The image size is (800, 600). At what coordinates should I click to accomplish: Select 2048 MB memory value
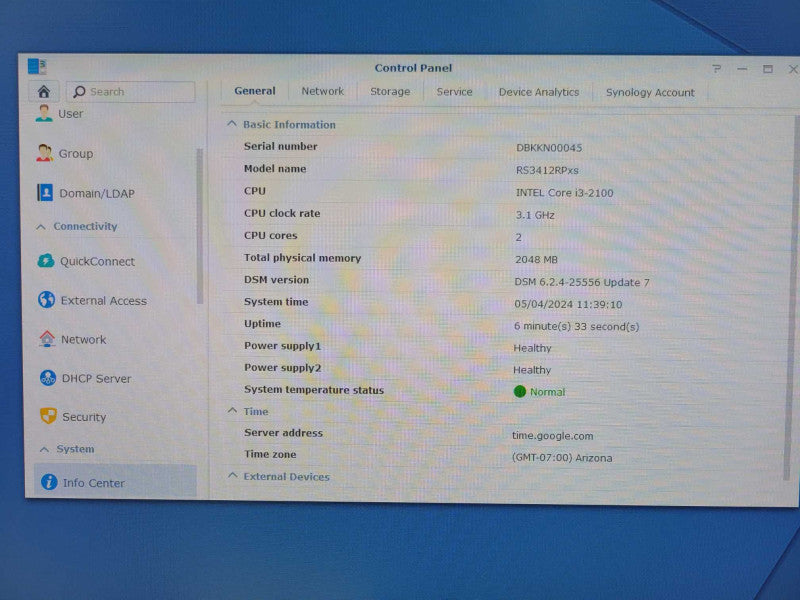[x=536, y=260]
